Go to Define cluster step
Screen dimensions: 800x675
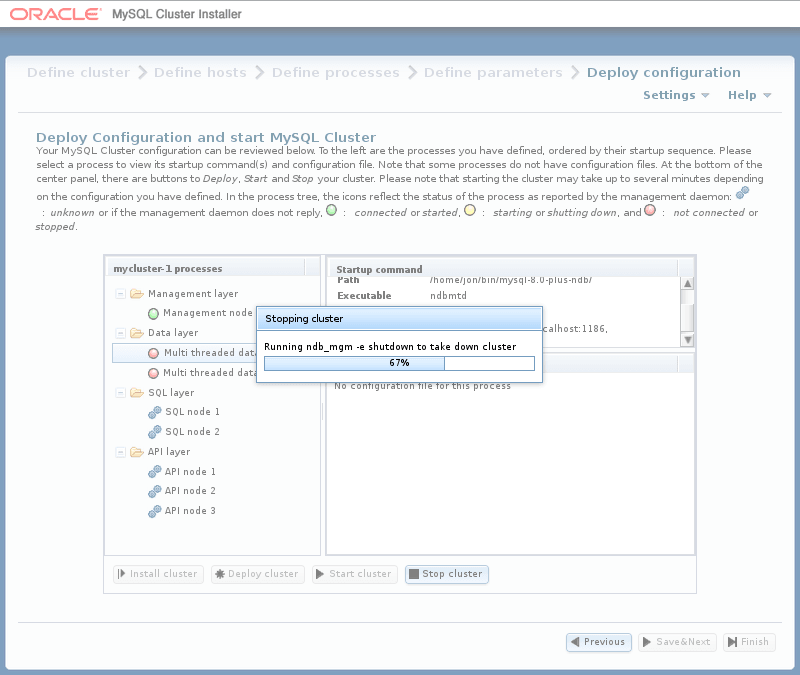(79, 72)
